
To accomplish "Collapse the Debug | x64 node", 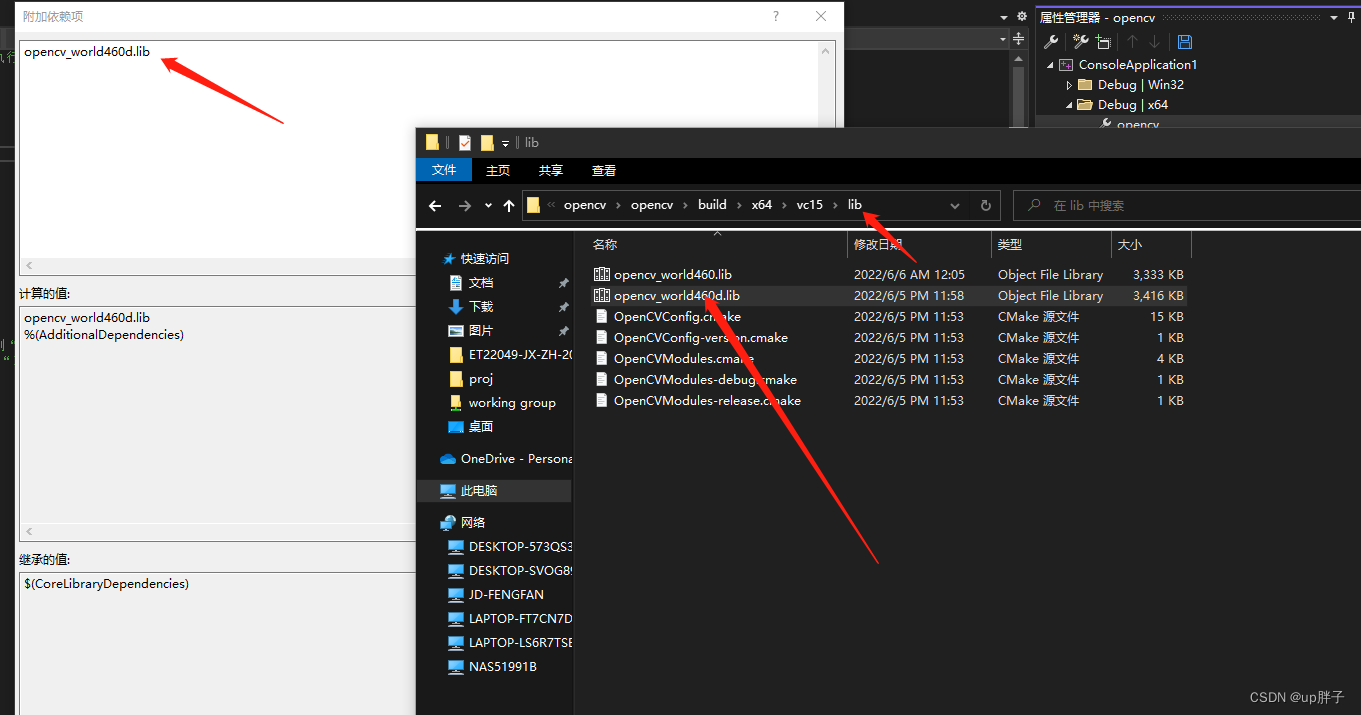I will [1069, 104].
